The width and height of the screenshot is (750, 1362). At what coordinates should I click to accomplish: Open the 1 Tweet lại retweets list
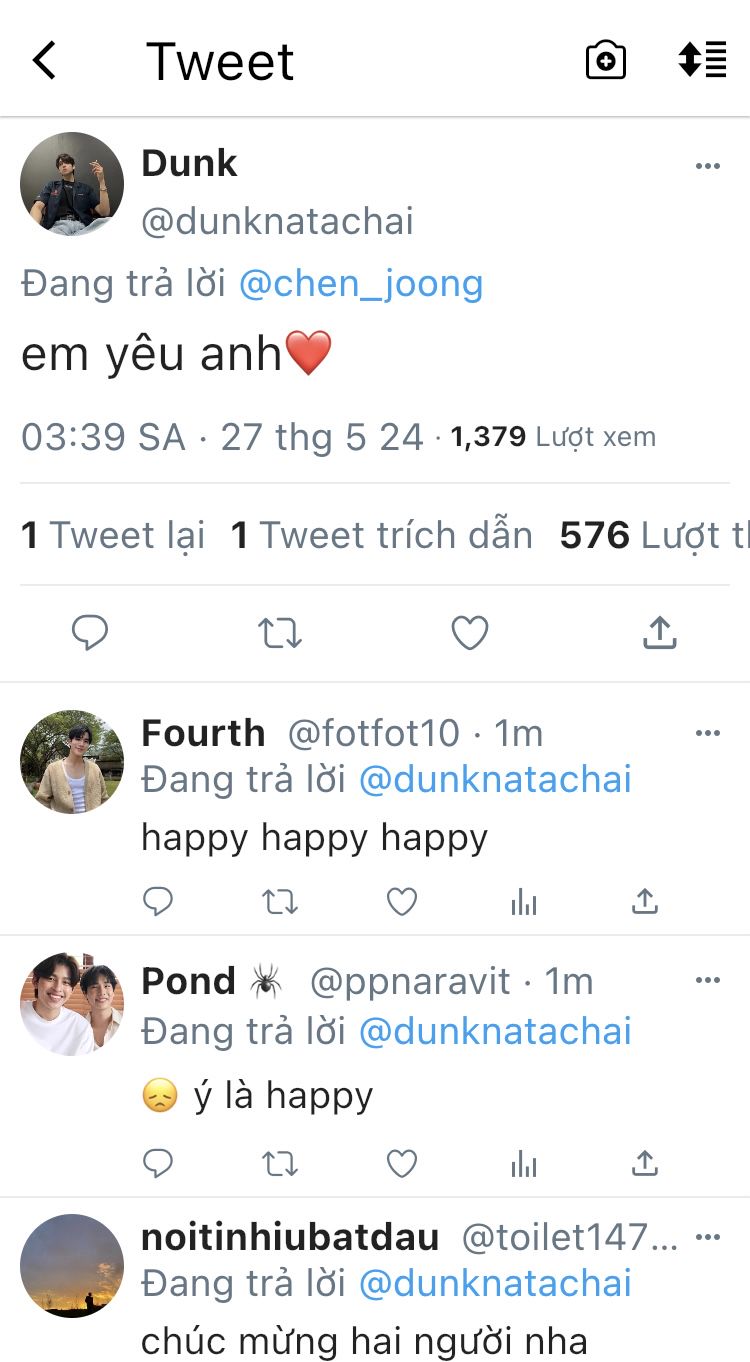[113, 536]
